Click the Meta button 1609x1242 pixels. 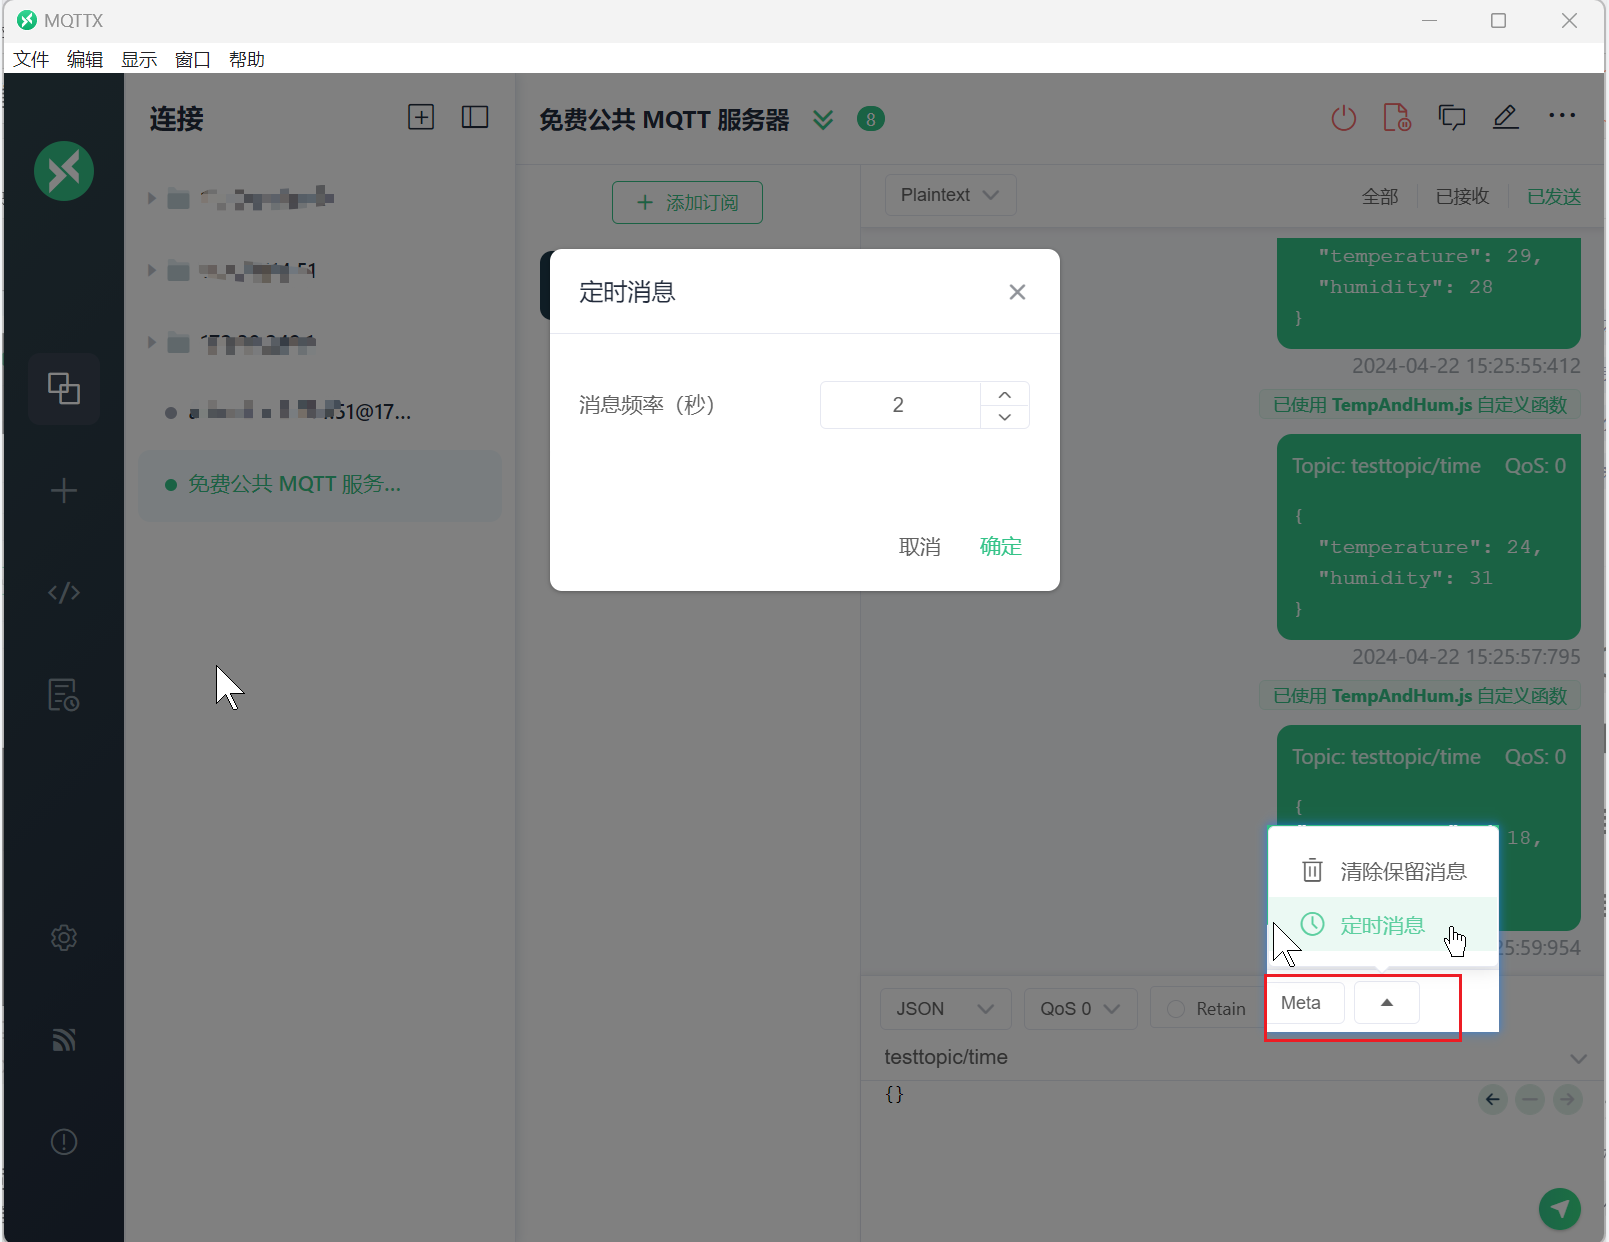1301,1003
